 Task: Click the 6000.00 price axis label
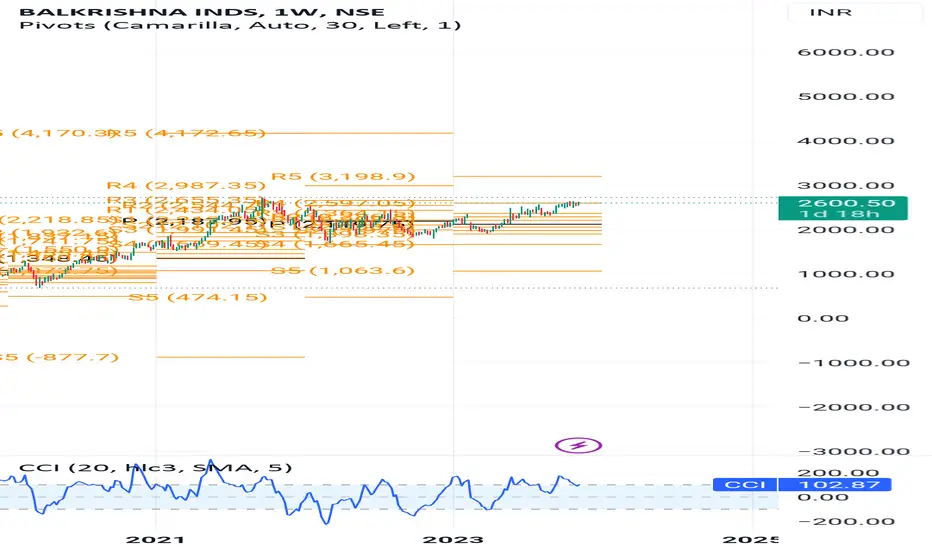(846, 52)
